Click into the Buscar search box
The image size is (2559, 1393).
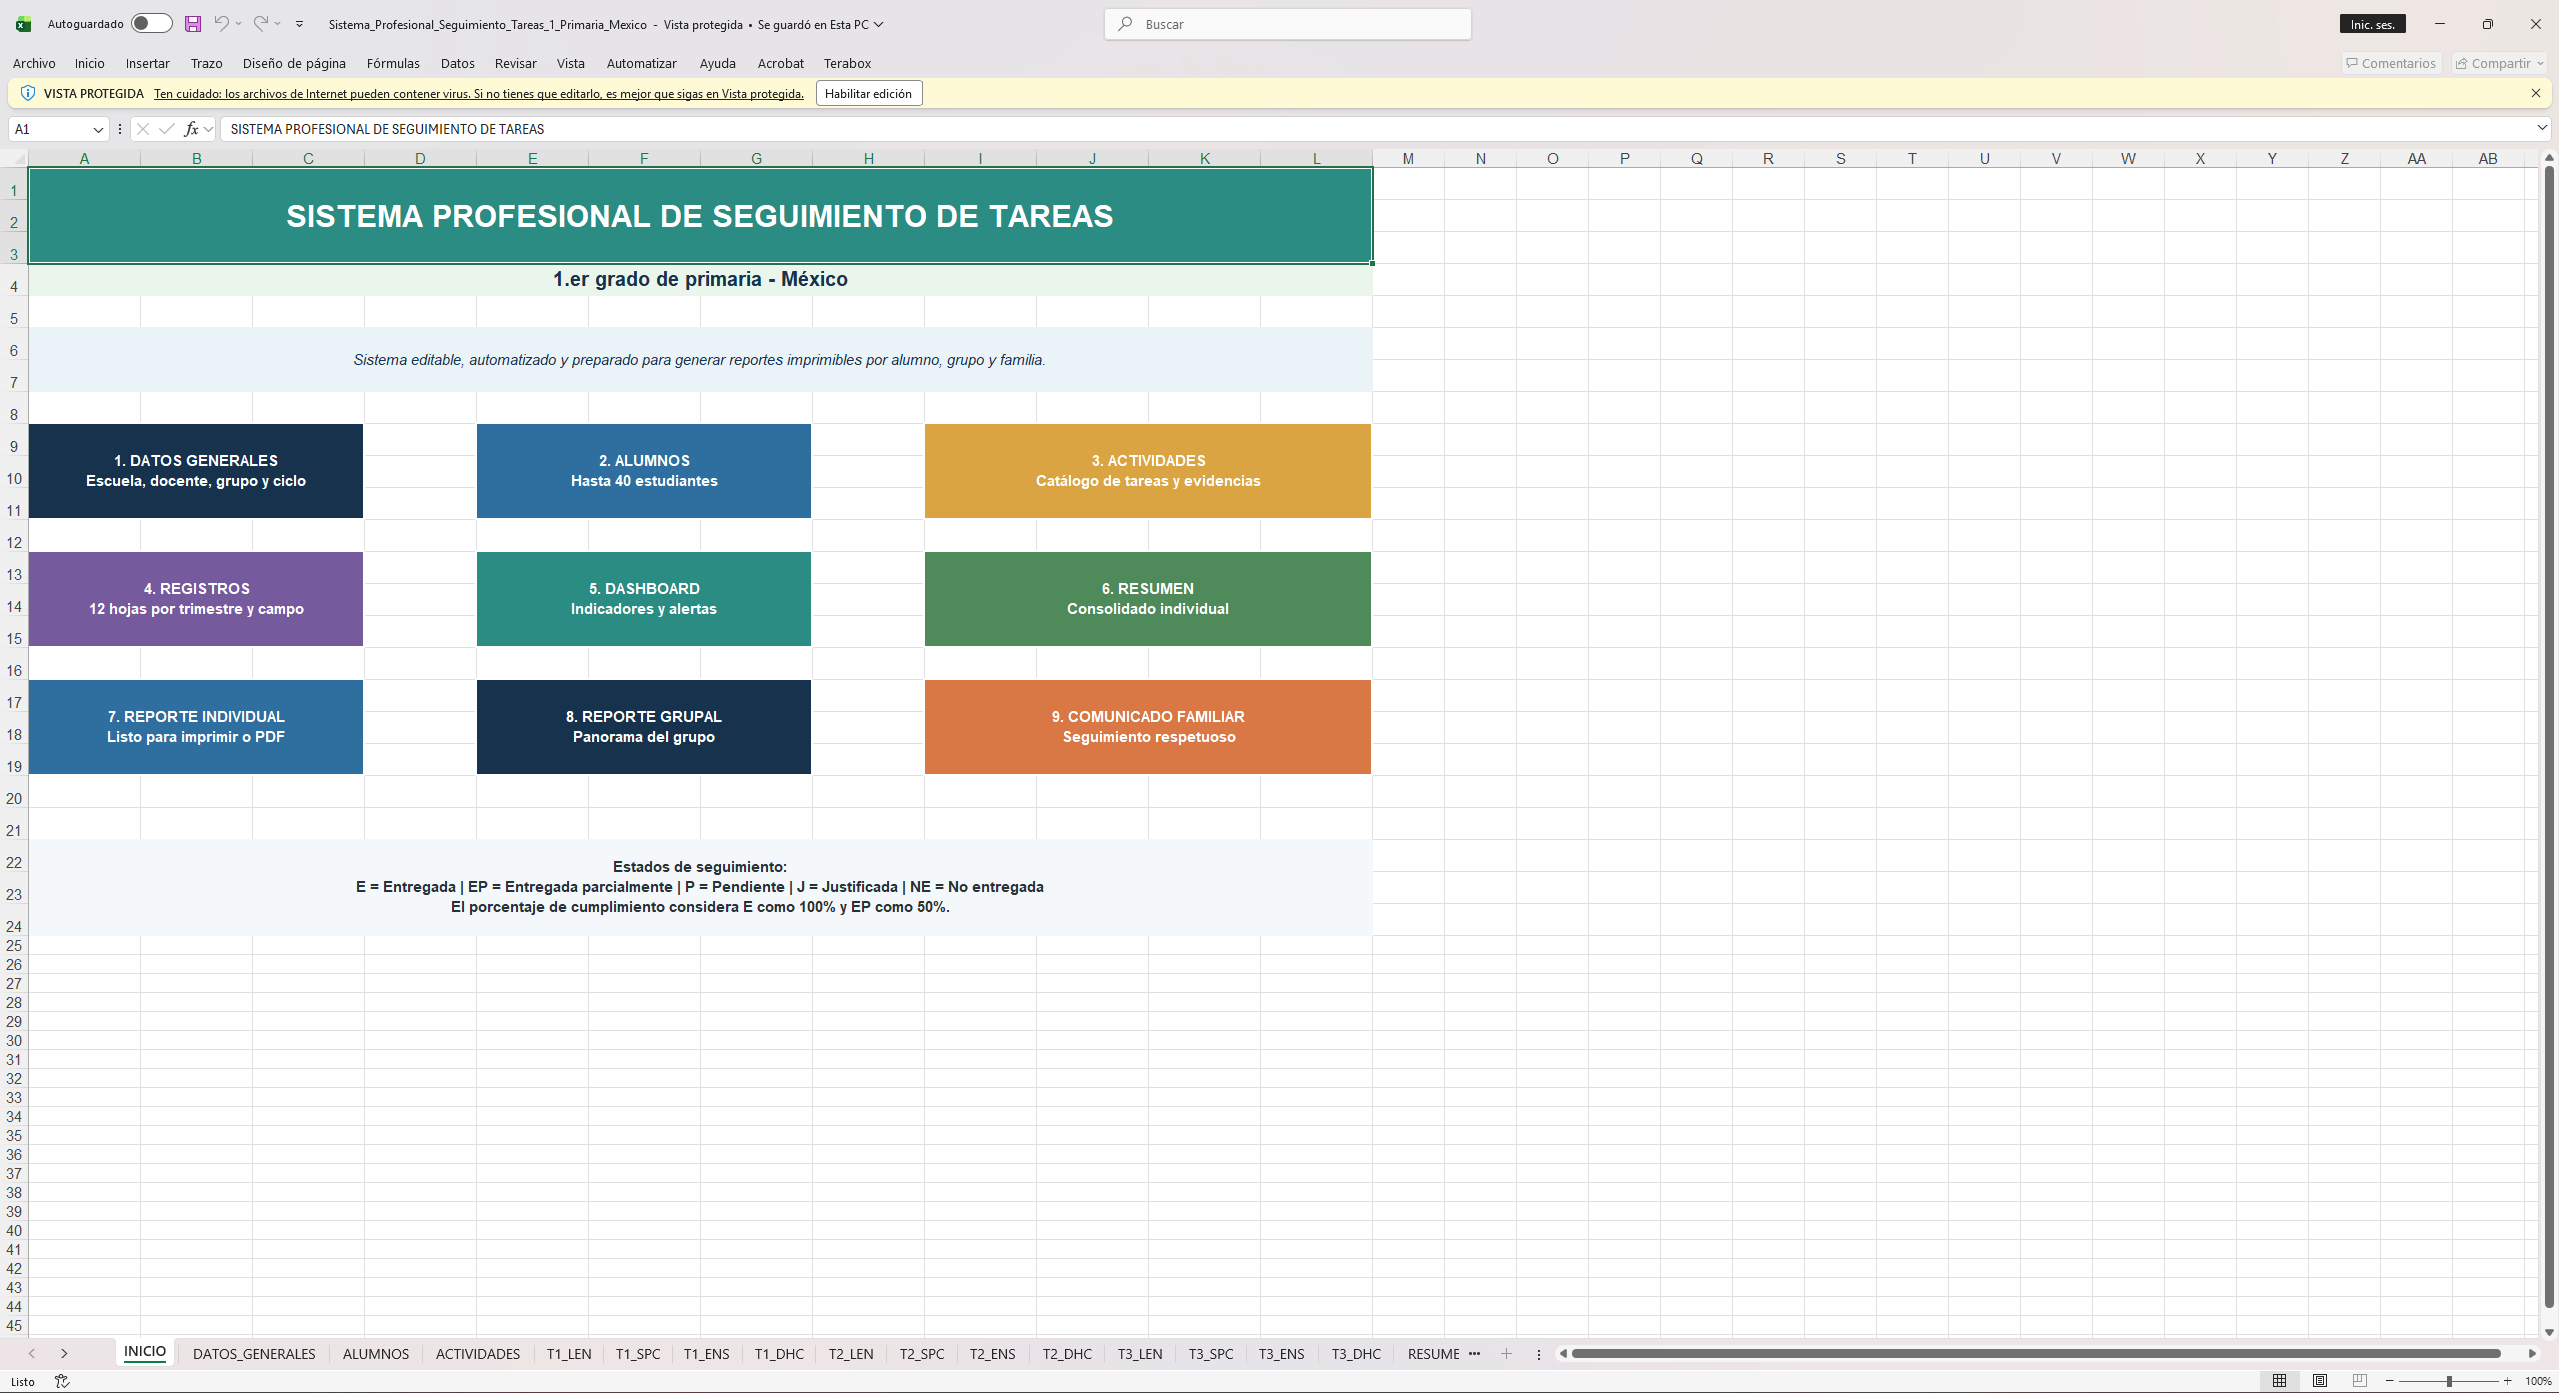point(1288,24)
